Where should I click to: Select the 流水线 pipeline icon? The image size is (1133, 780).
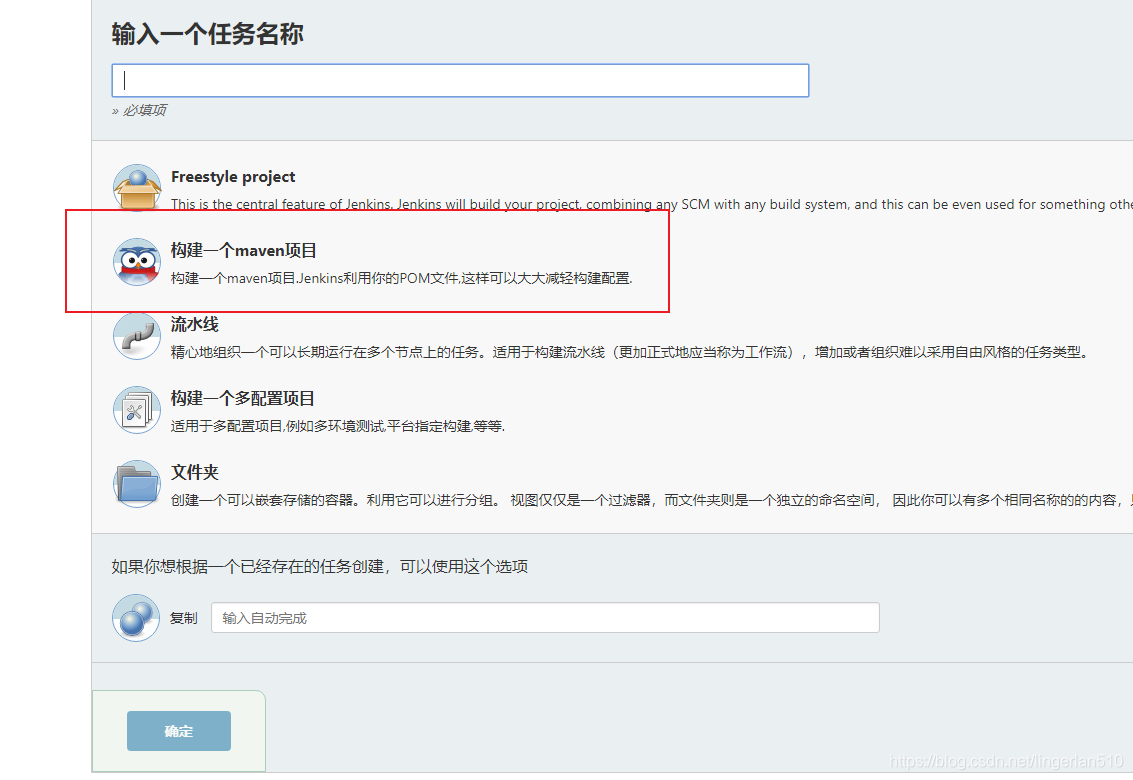137,336
